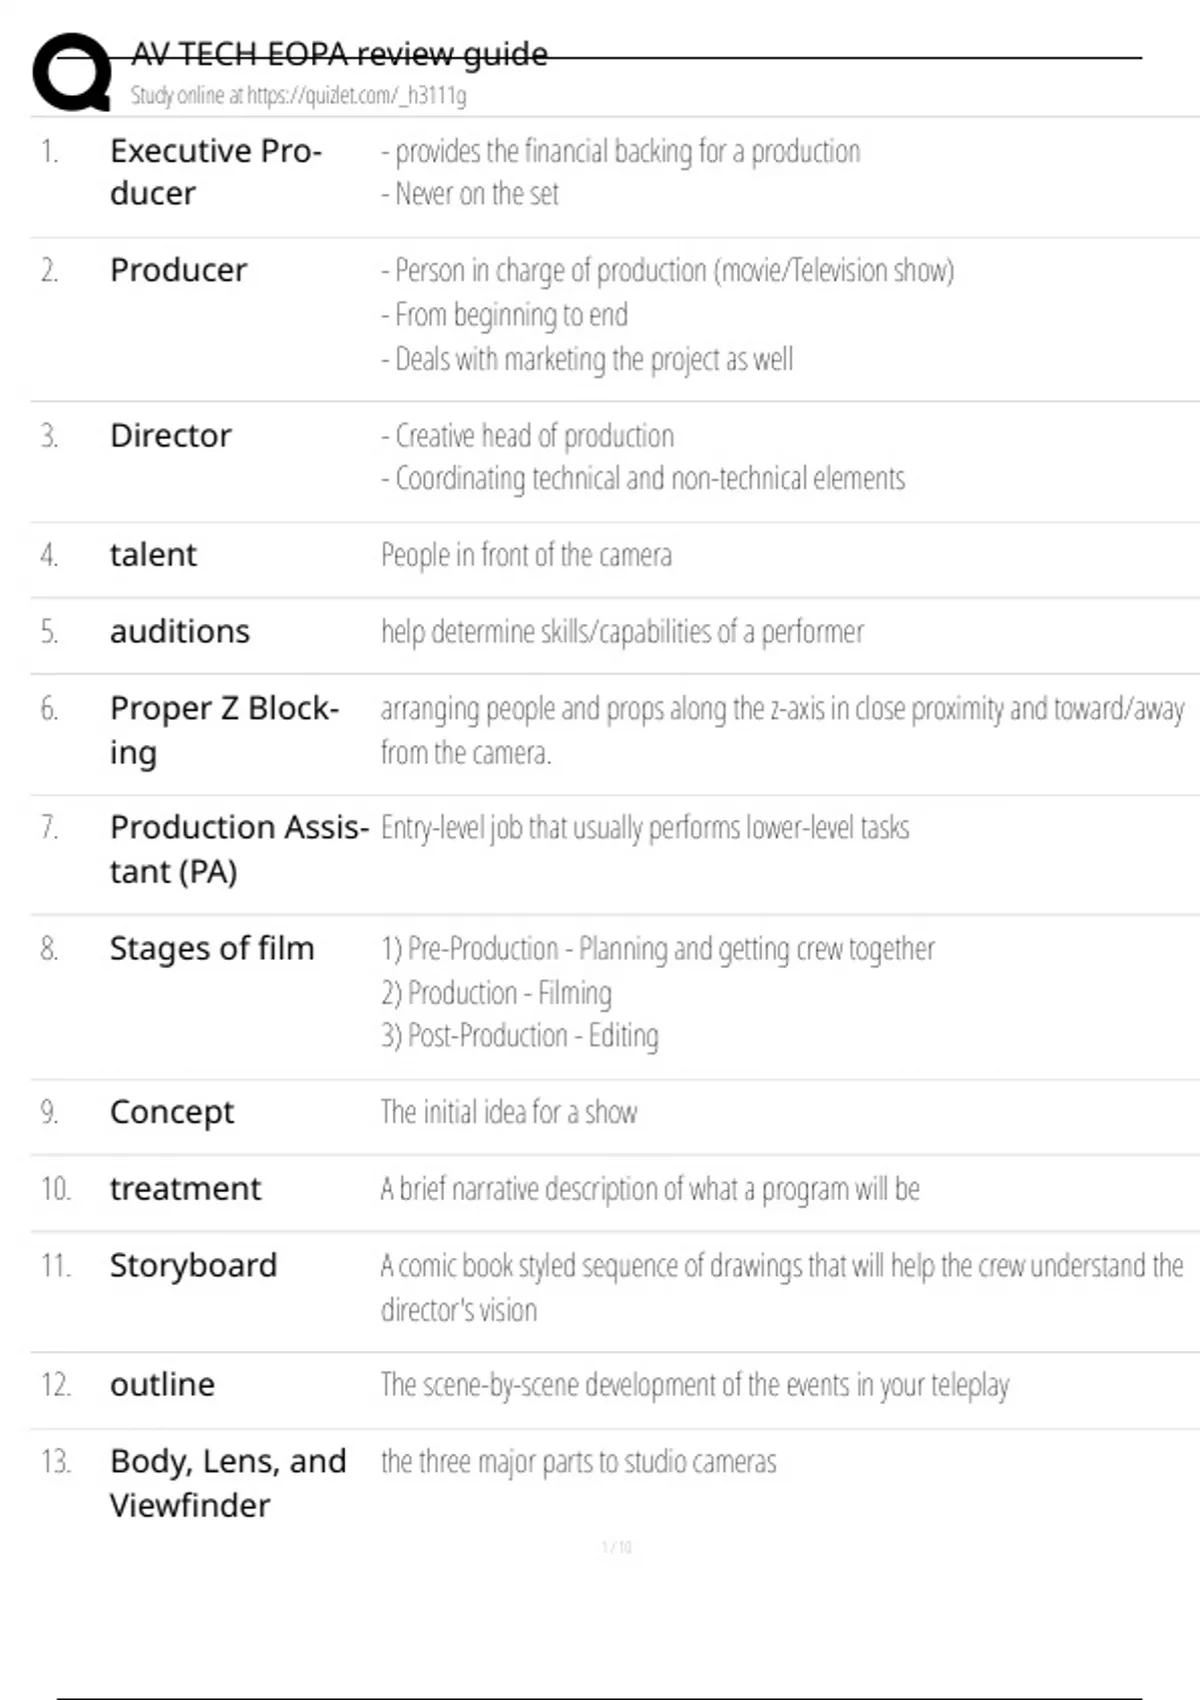Click definition 'People in front of the camera'

[526, 555]
